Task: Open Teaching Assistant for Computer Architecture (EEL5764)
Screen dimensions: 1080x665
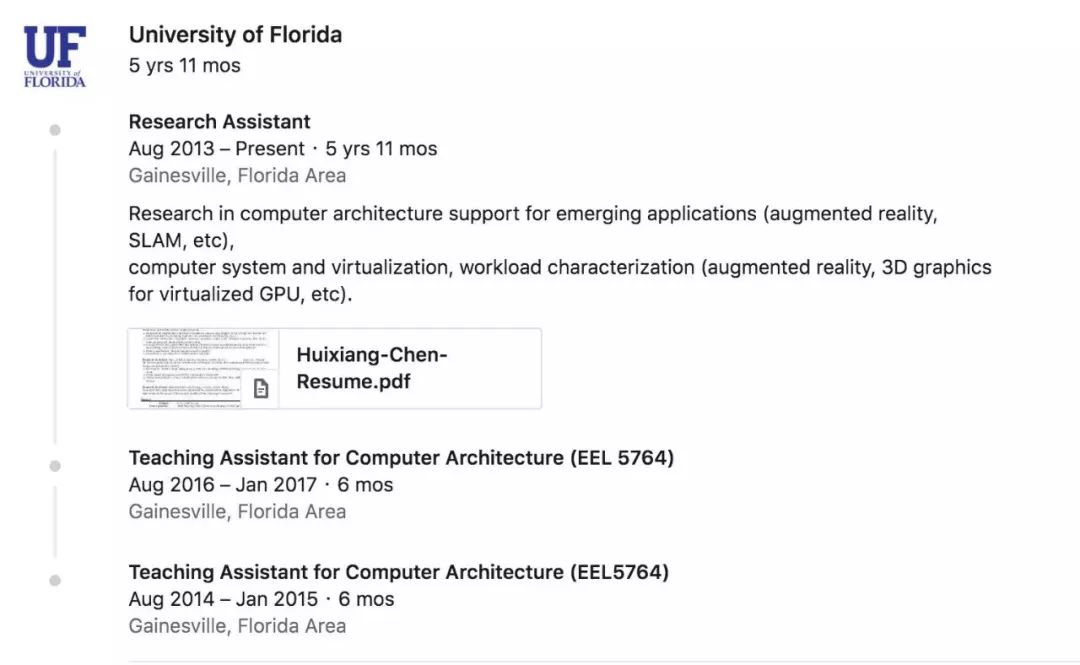Action: click(x=398, y=572)
